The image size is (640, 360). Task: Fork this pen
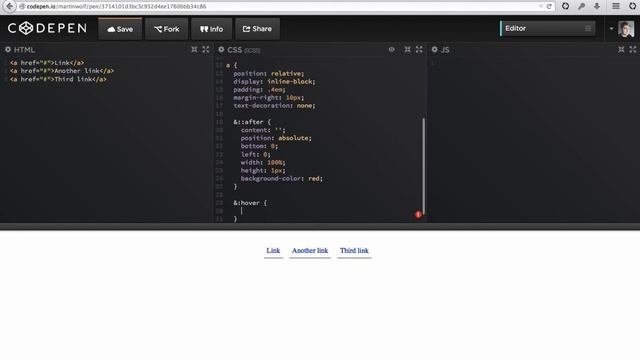(167, 29)
